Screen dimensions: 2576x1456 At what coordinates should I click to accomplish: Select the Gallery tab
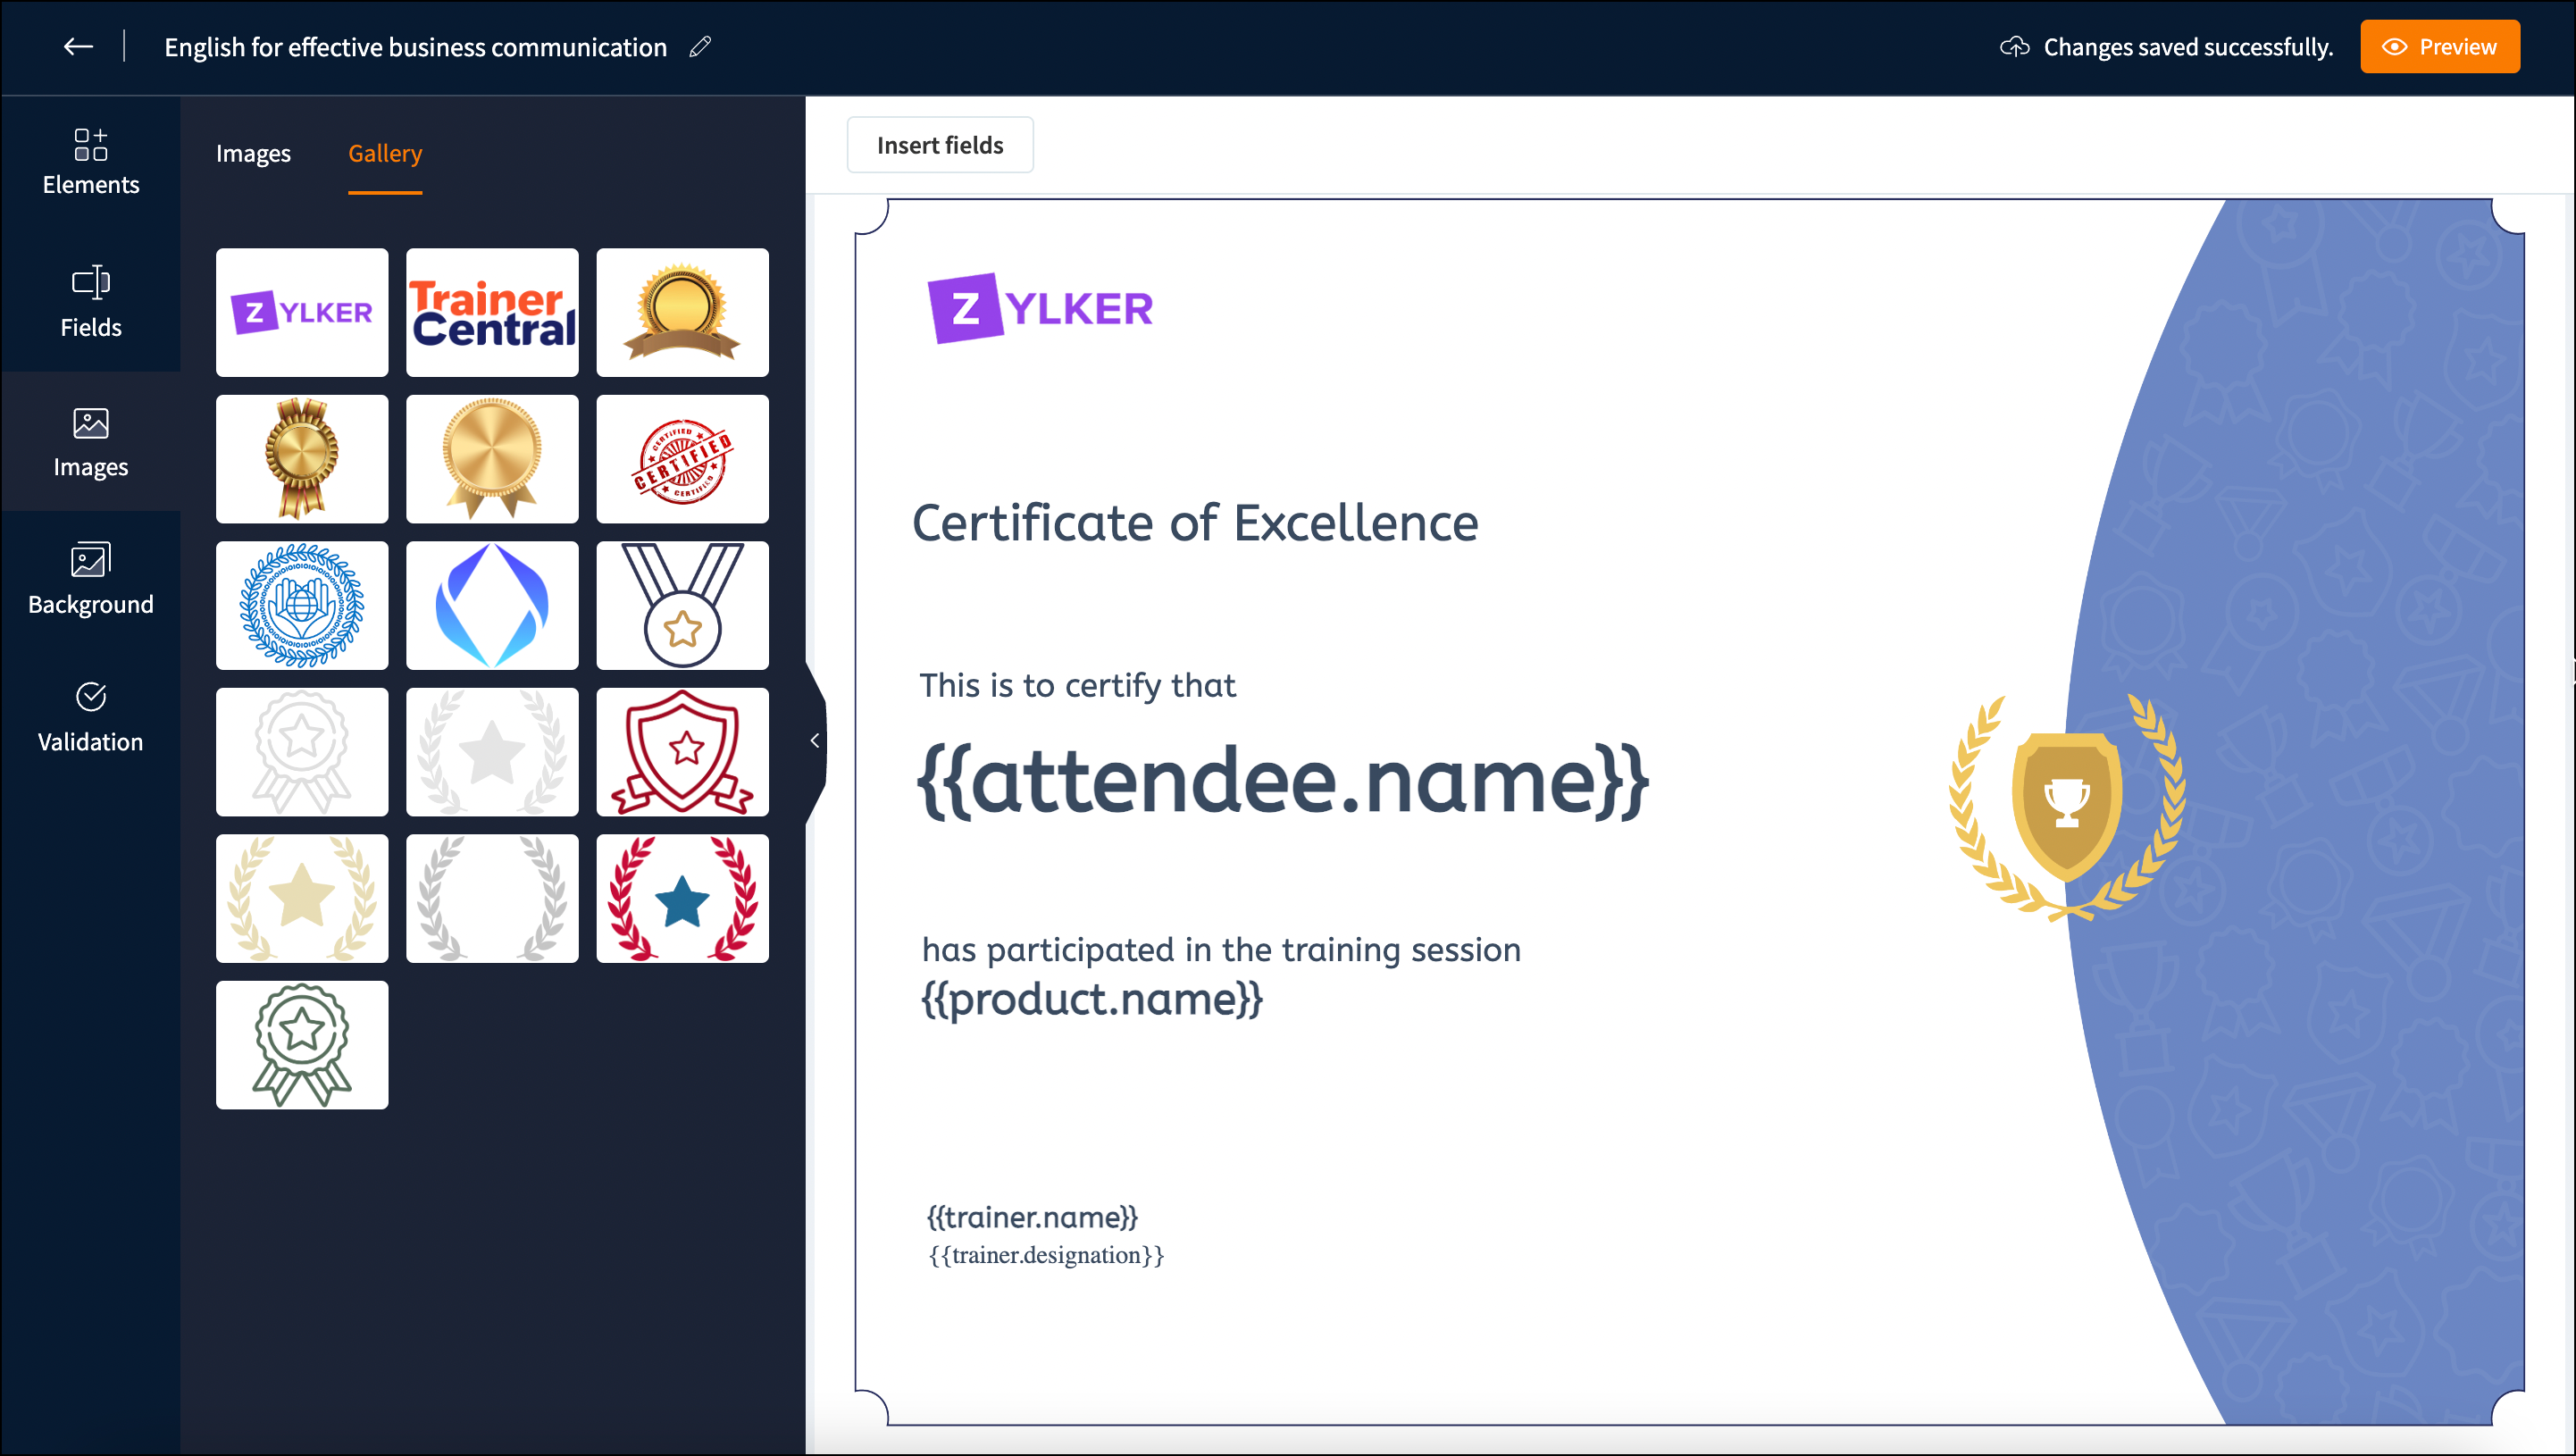(385, 153)
